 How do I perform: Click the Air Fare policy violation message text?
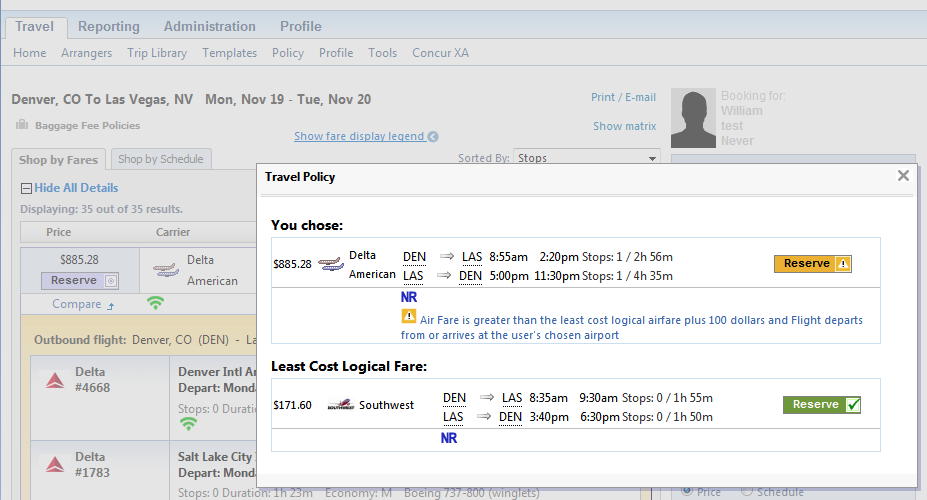631,327
